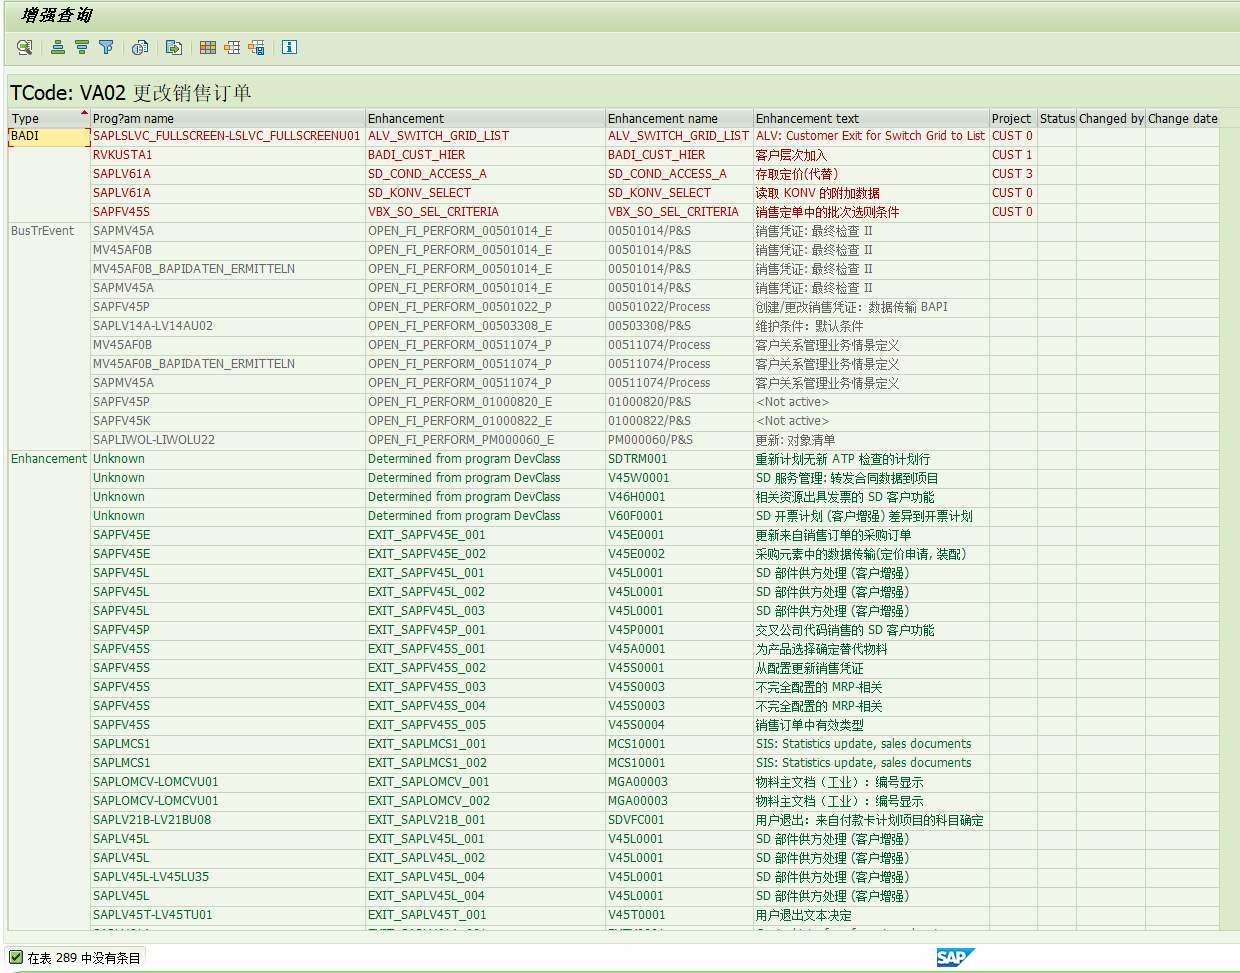The image size is (1240, 973).
Task: Sort the list in descending order
Action: pos(82,47)
